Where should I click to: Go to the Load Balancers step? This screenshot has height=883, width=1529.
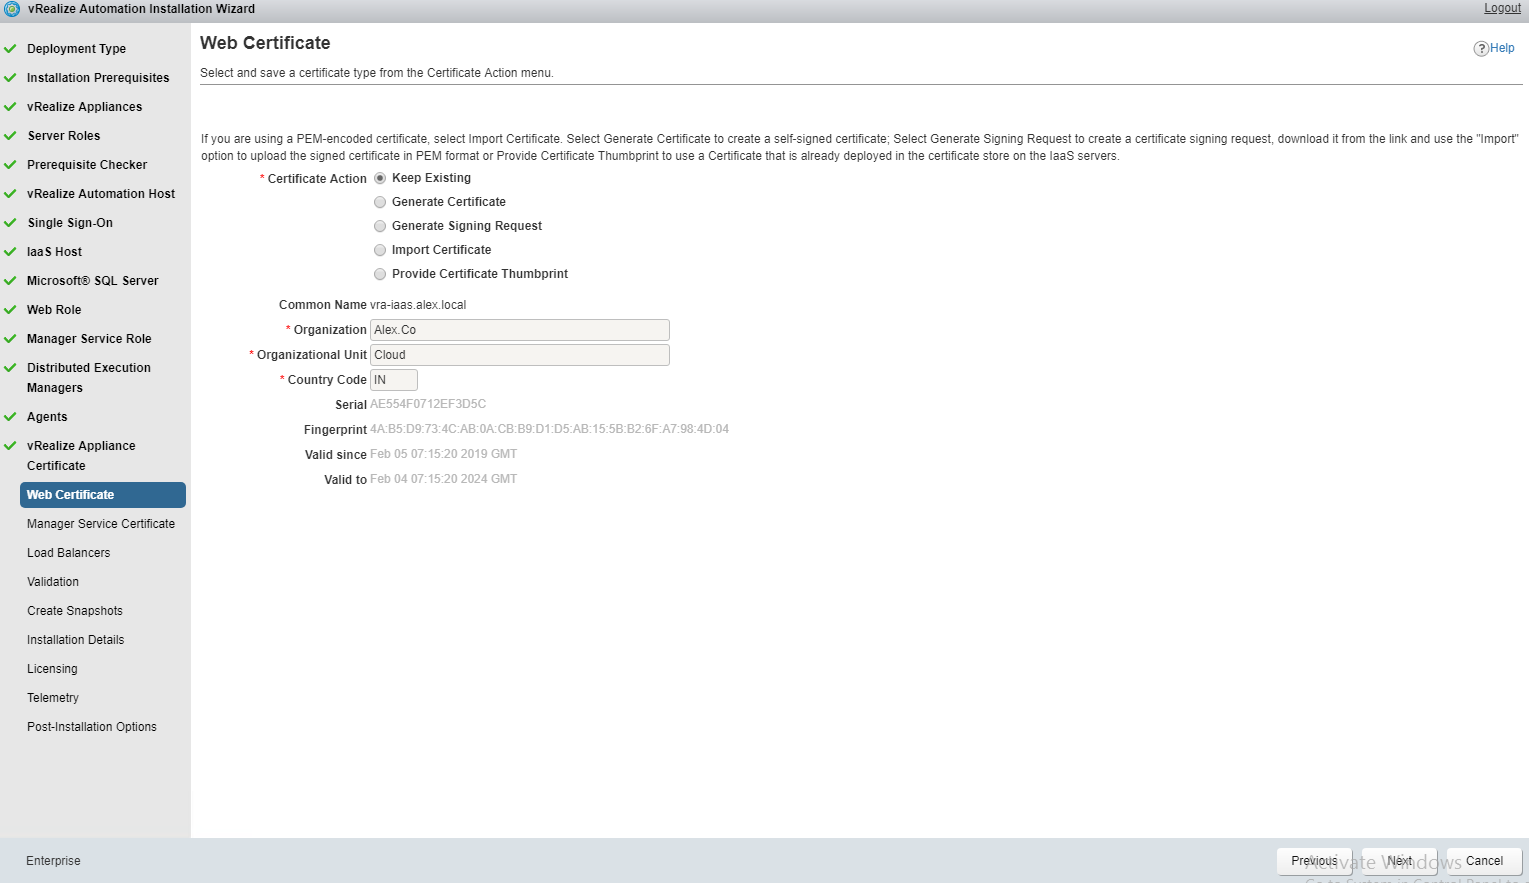click(68, 553)
